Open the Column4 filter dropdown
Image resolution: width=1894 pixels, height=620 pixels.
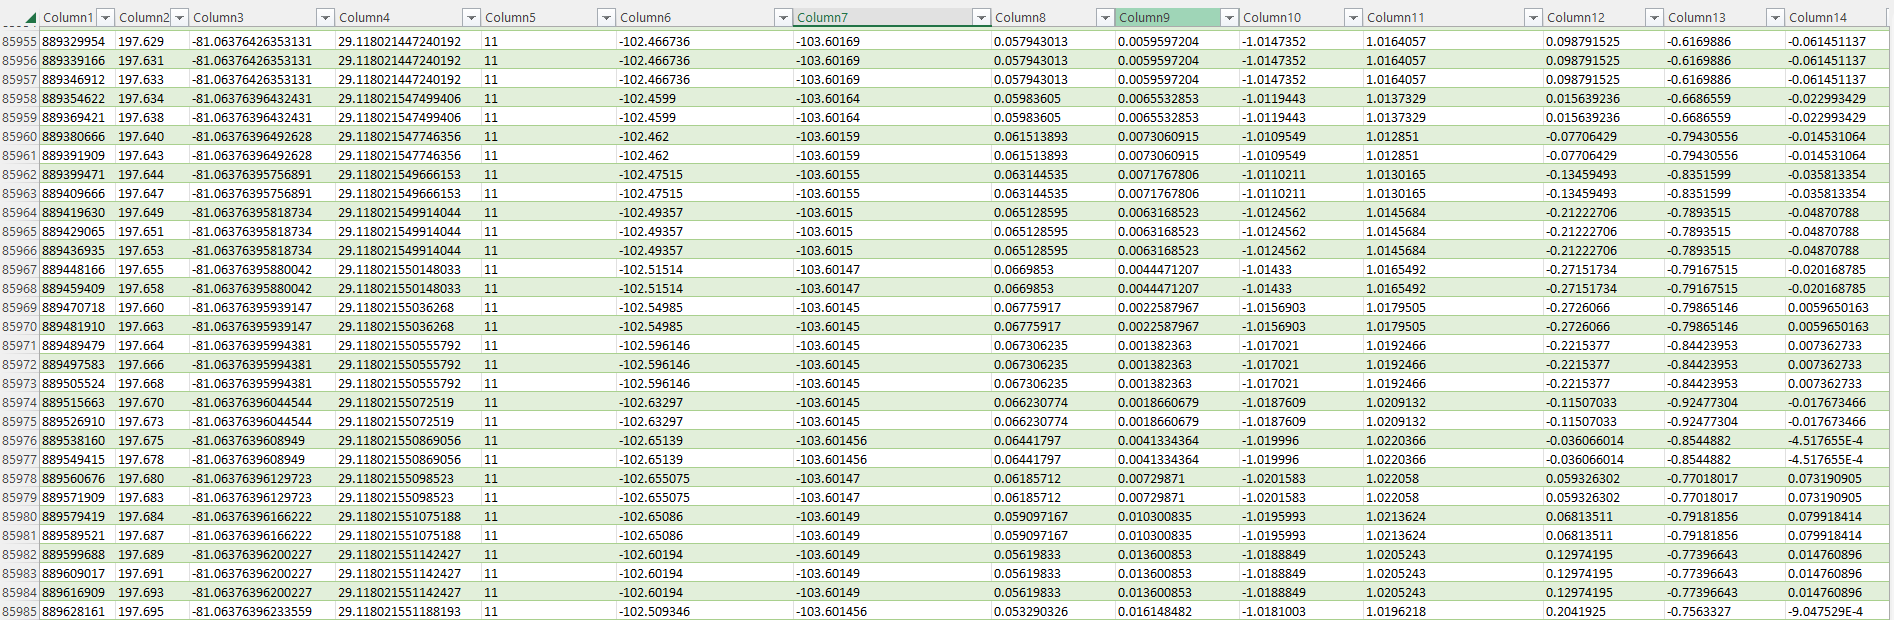471,18
